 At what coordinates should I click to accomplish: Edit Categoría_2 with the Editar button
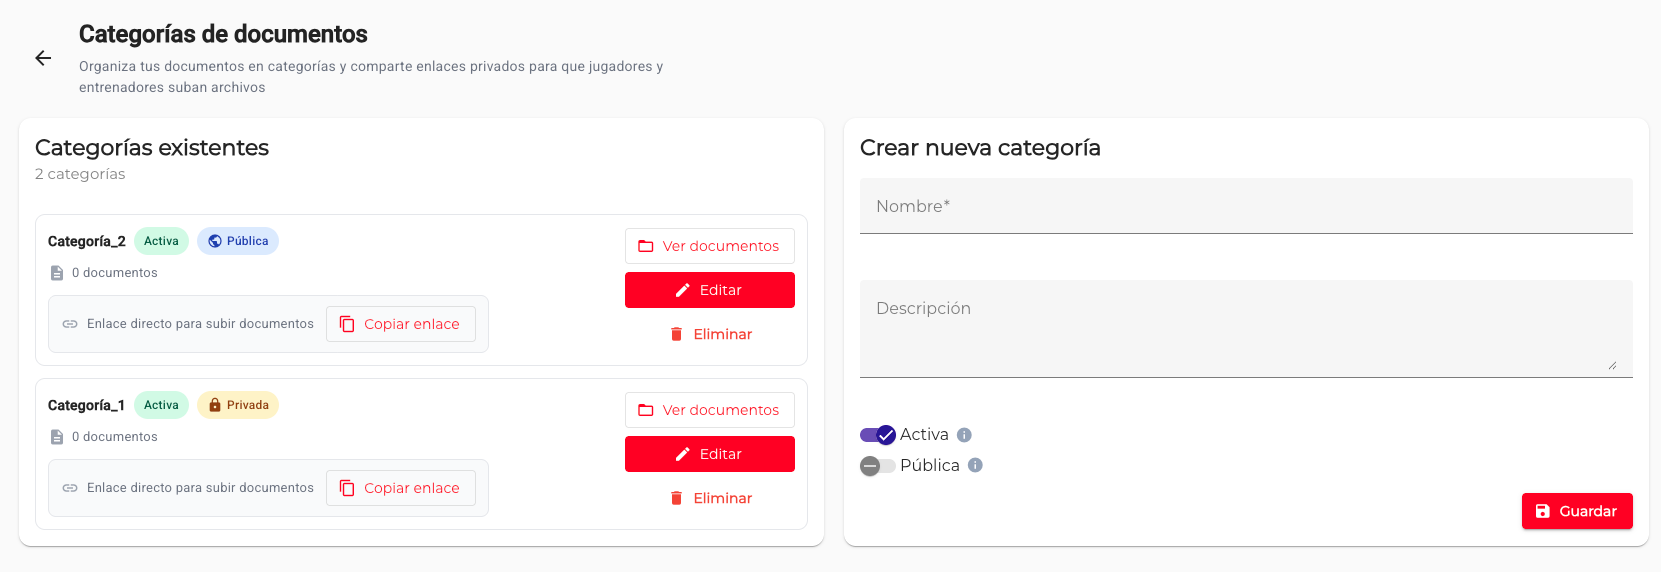coord(709,290)
